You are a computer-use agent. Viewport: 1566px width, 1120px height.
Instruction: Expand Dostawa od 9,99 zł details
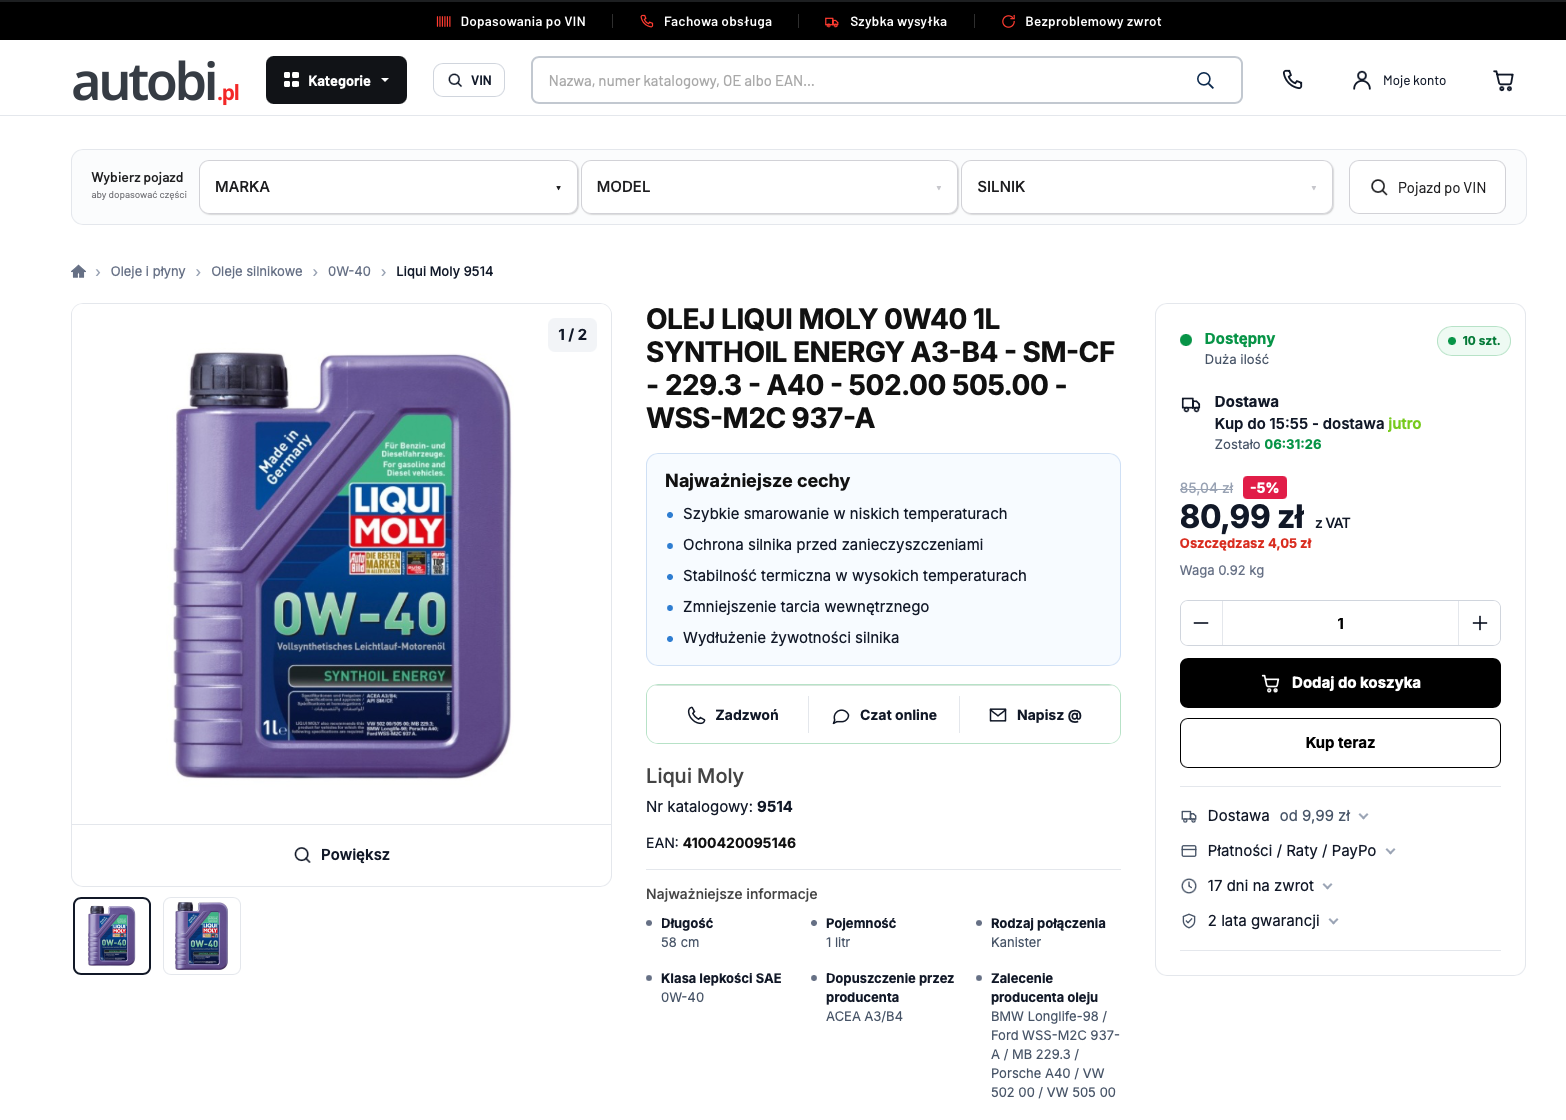(x=1275, y=816)
